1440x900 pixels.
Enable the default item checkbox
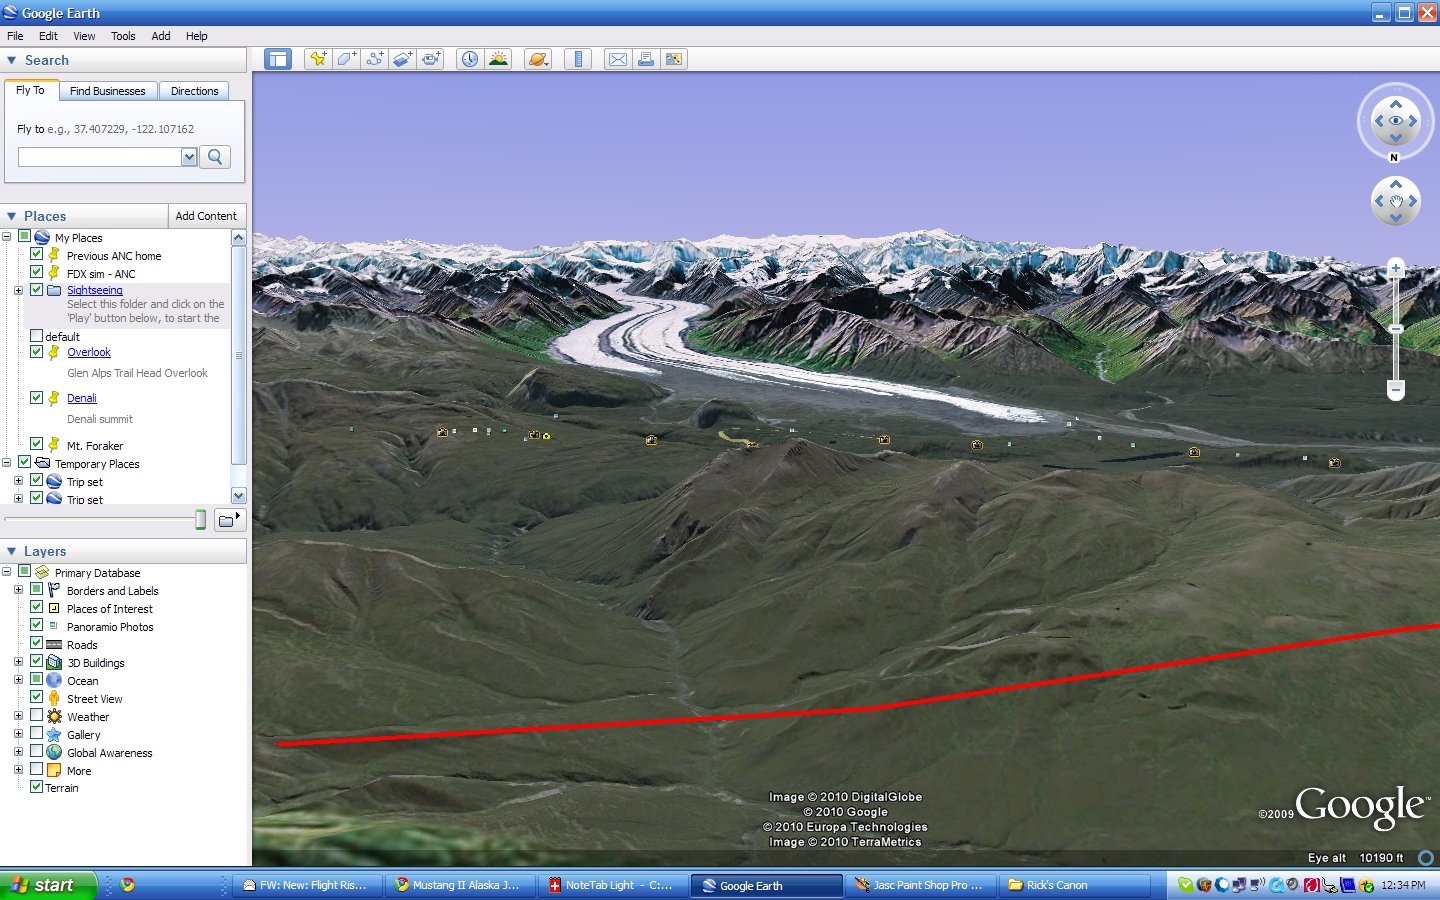pyautogui.click(x=36, y=336)
